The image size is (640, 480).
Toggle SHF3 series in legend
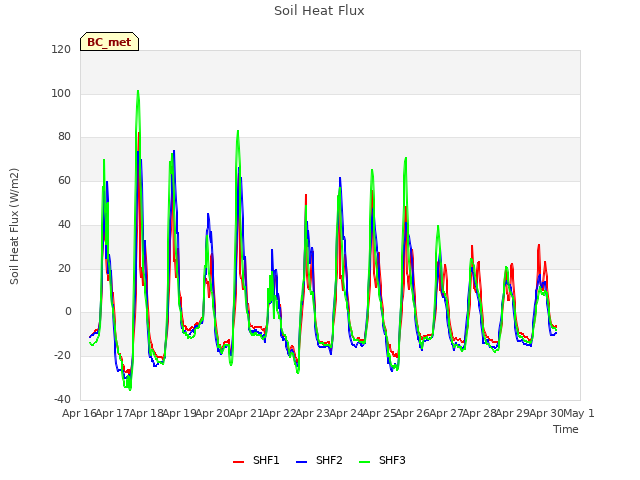382,460
